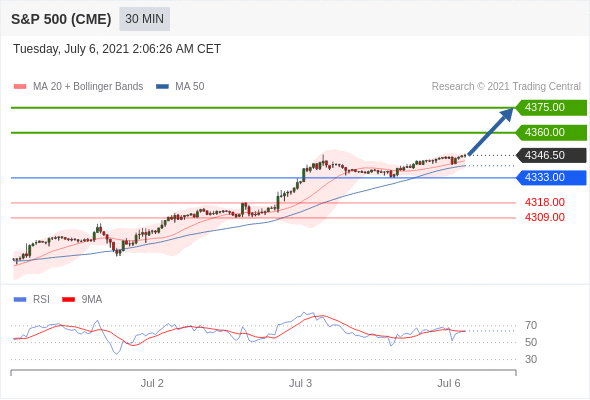The image size is (590, 400).
Task: Toggle the RSI legend item
Action: click(x=32, y=300)
